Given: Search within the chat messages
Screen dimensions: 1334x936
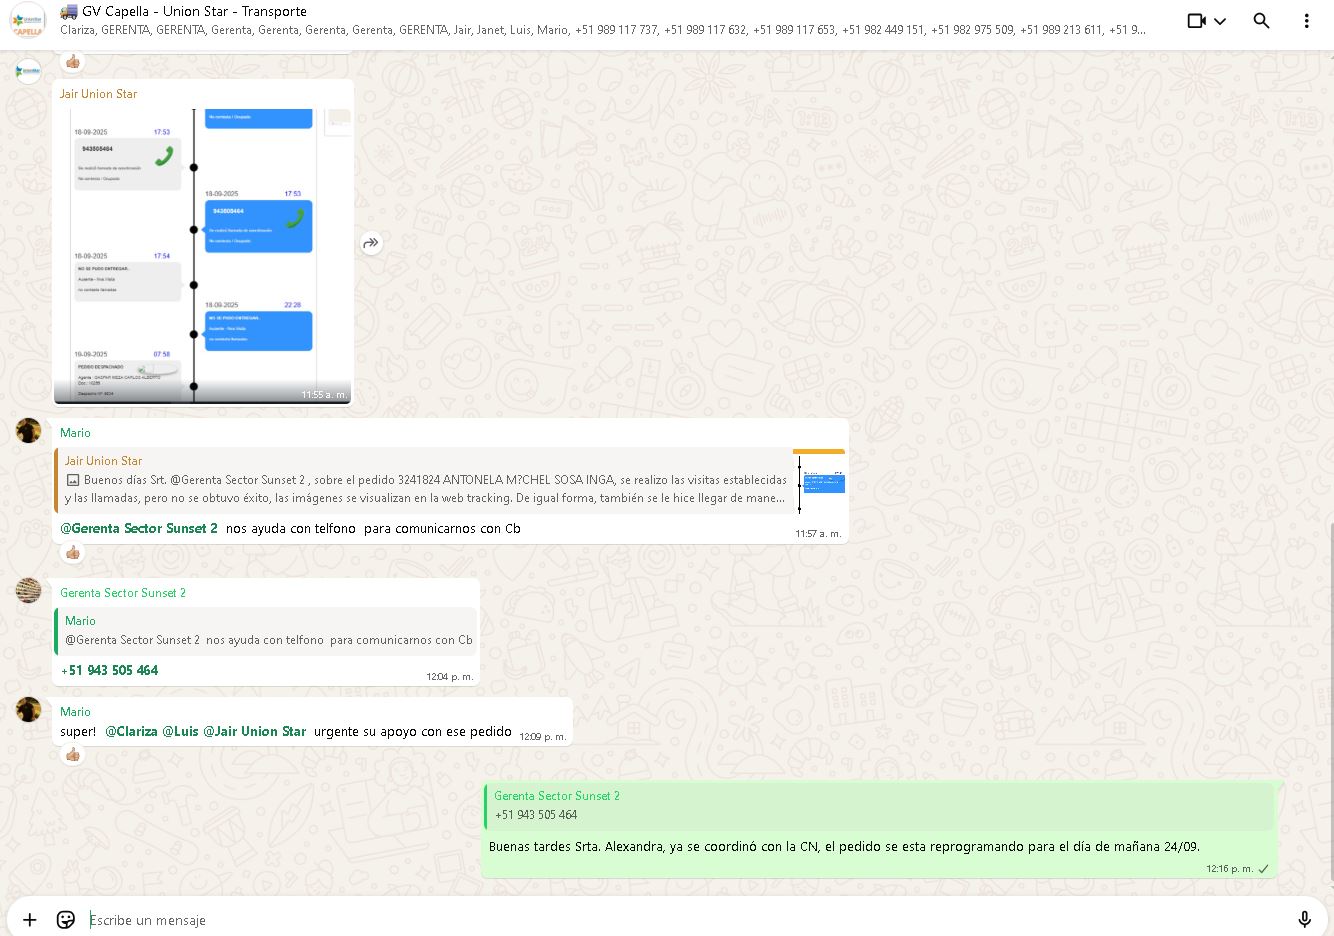Looking at the screenshot, I should click(1262, 21).
